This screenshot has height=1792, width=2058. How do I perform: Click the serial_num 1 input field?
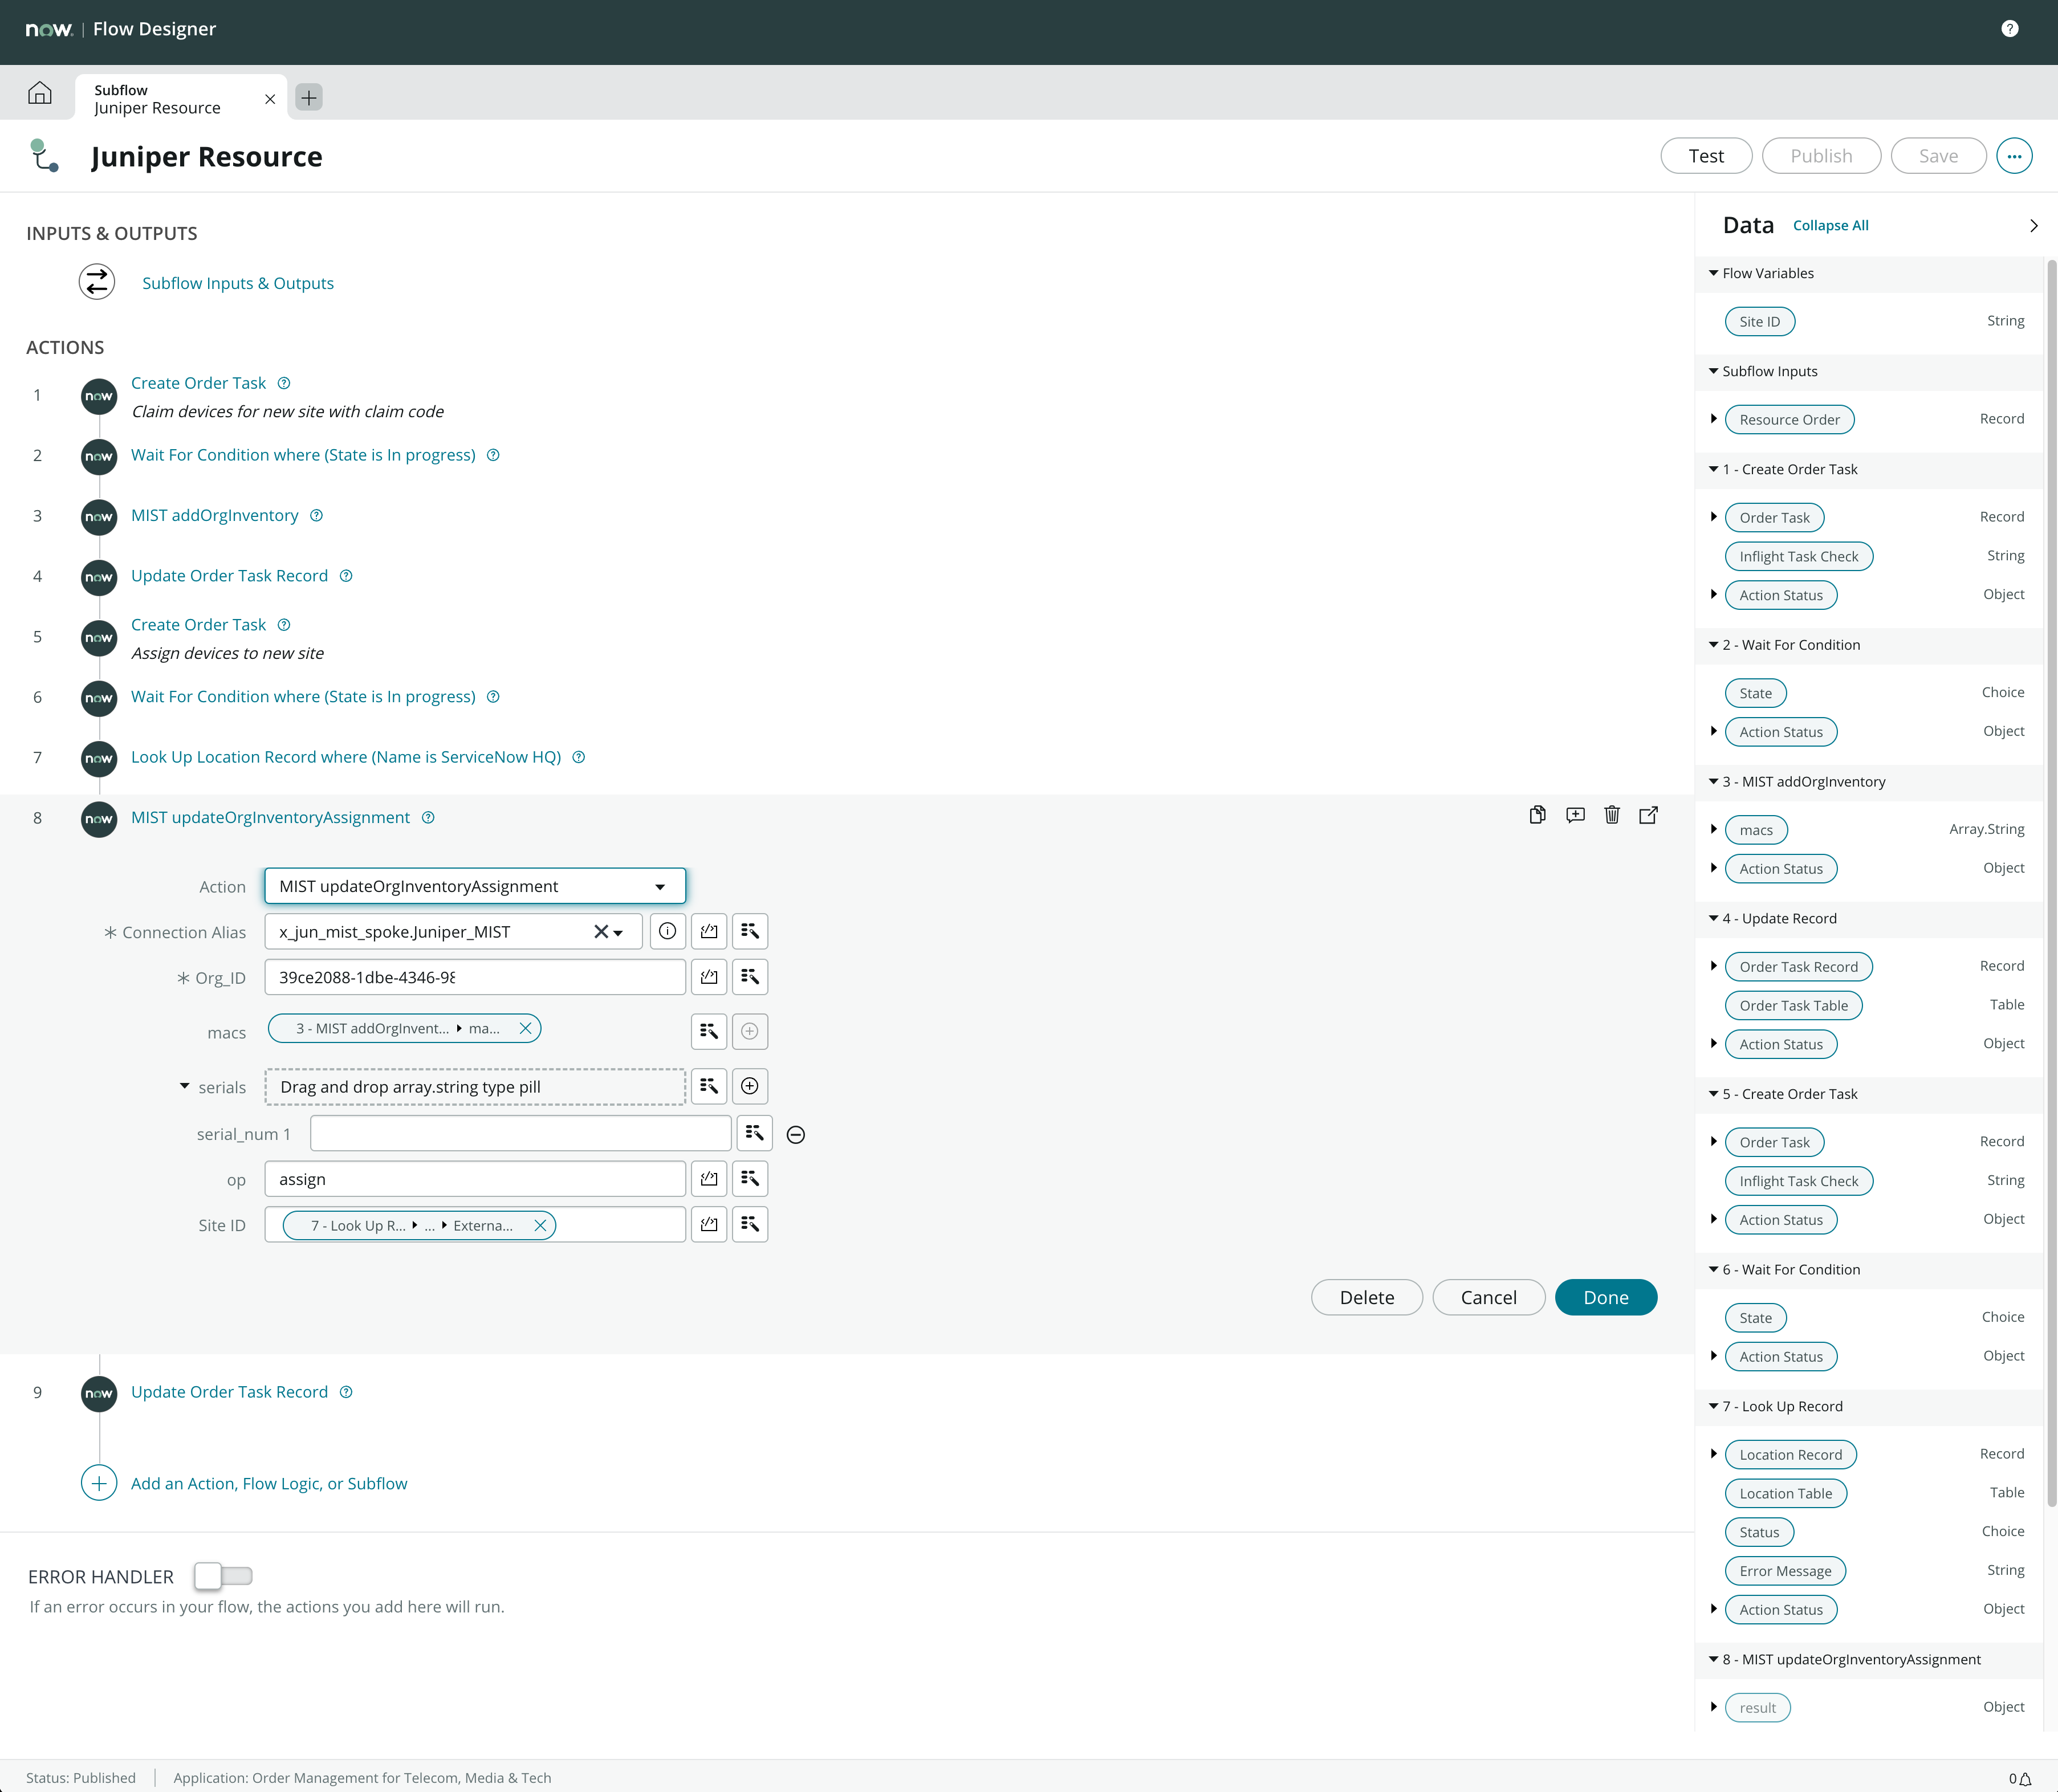point(520,1133)
